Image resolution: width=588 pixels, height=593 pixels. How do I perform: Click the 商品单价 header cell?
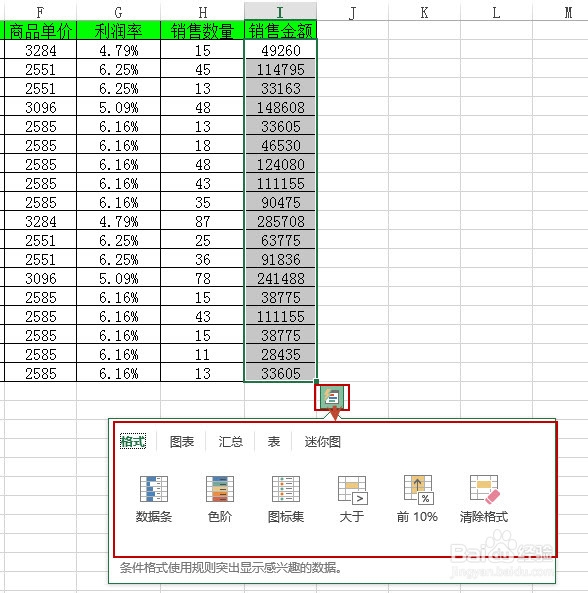(x=40, y=31)
